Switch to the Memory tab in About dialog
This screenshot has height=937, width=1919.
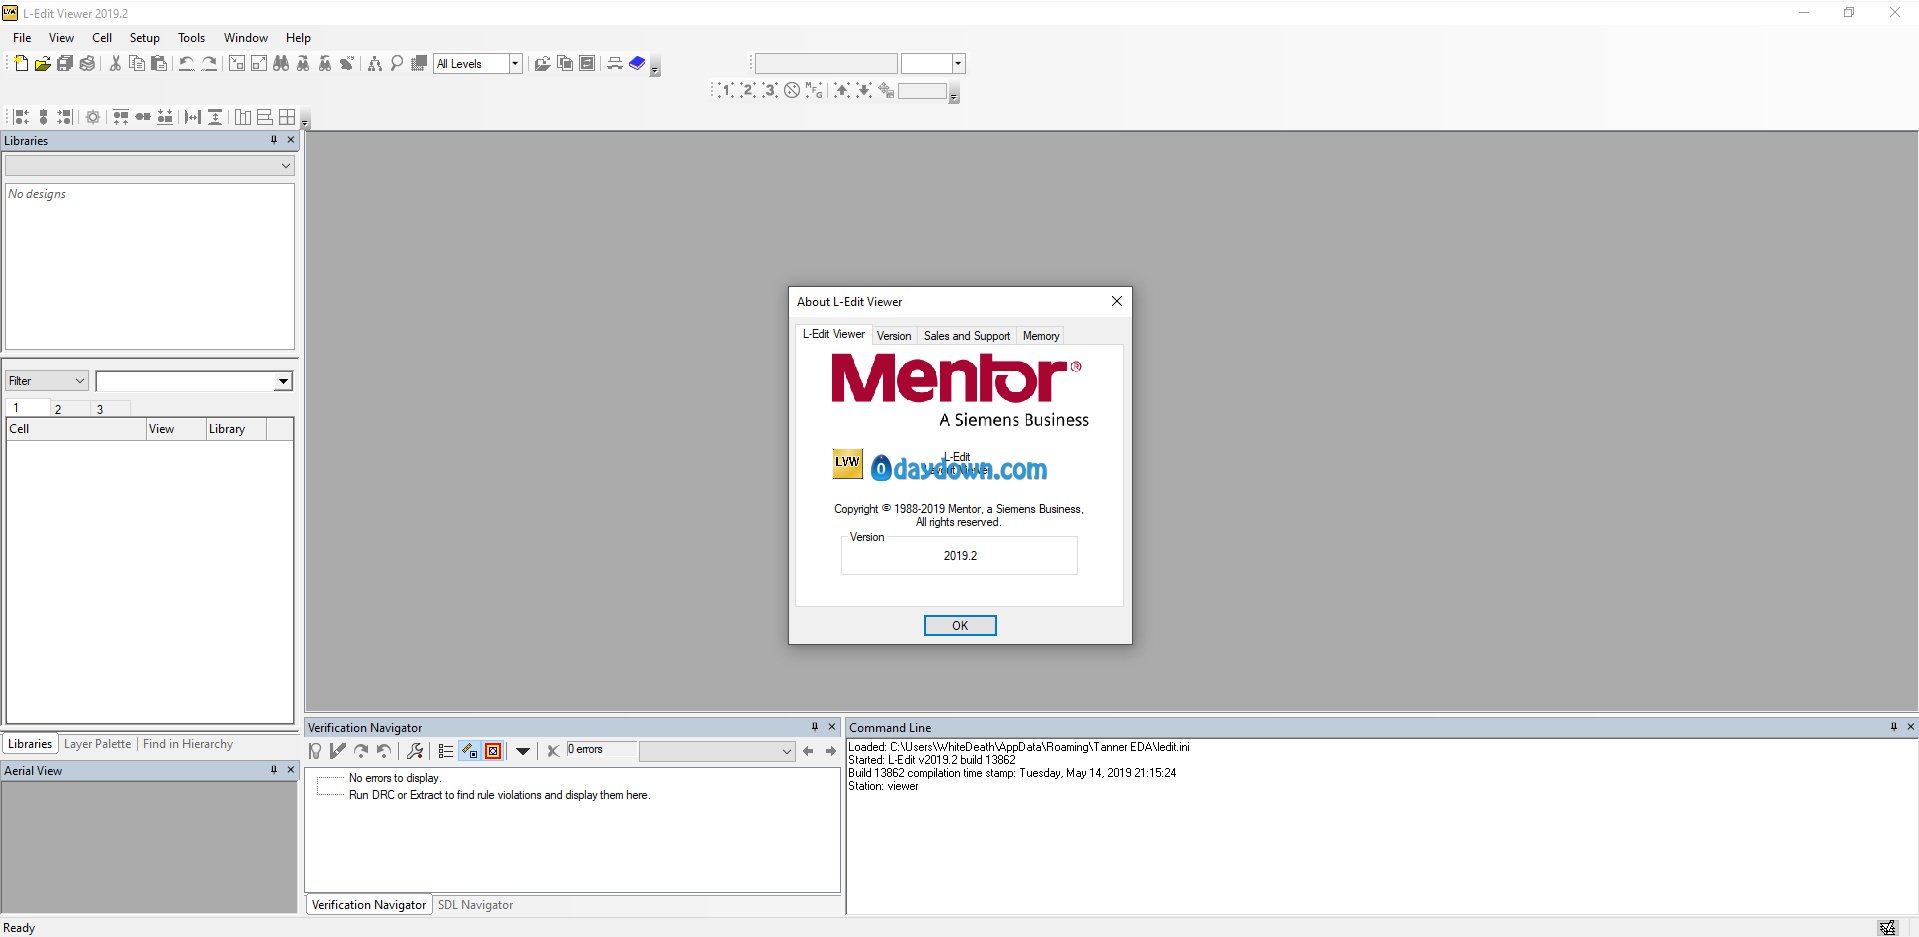tap(1041, 336)
